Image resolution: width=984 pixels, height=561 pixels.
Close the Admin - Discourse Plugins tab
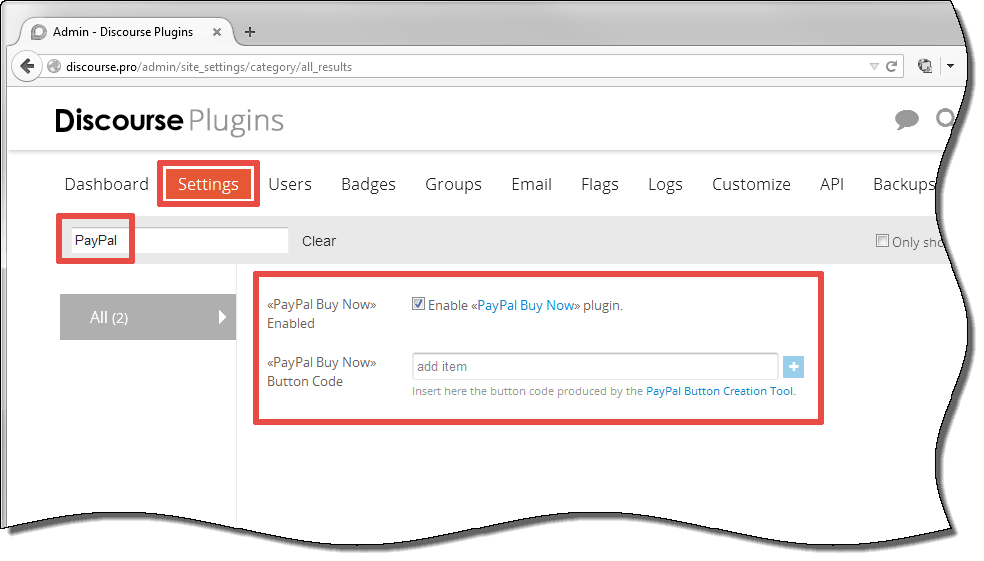tap(217, 32)
